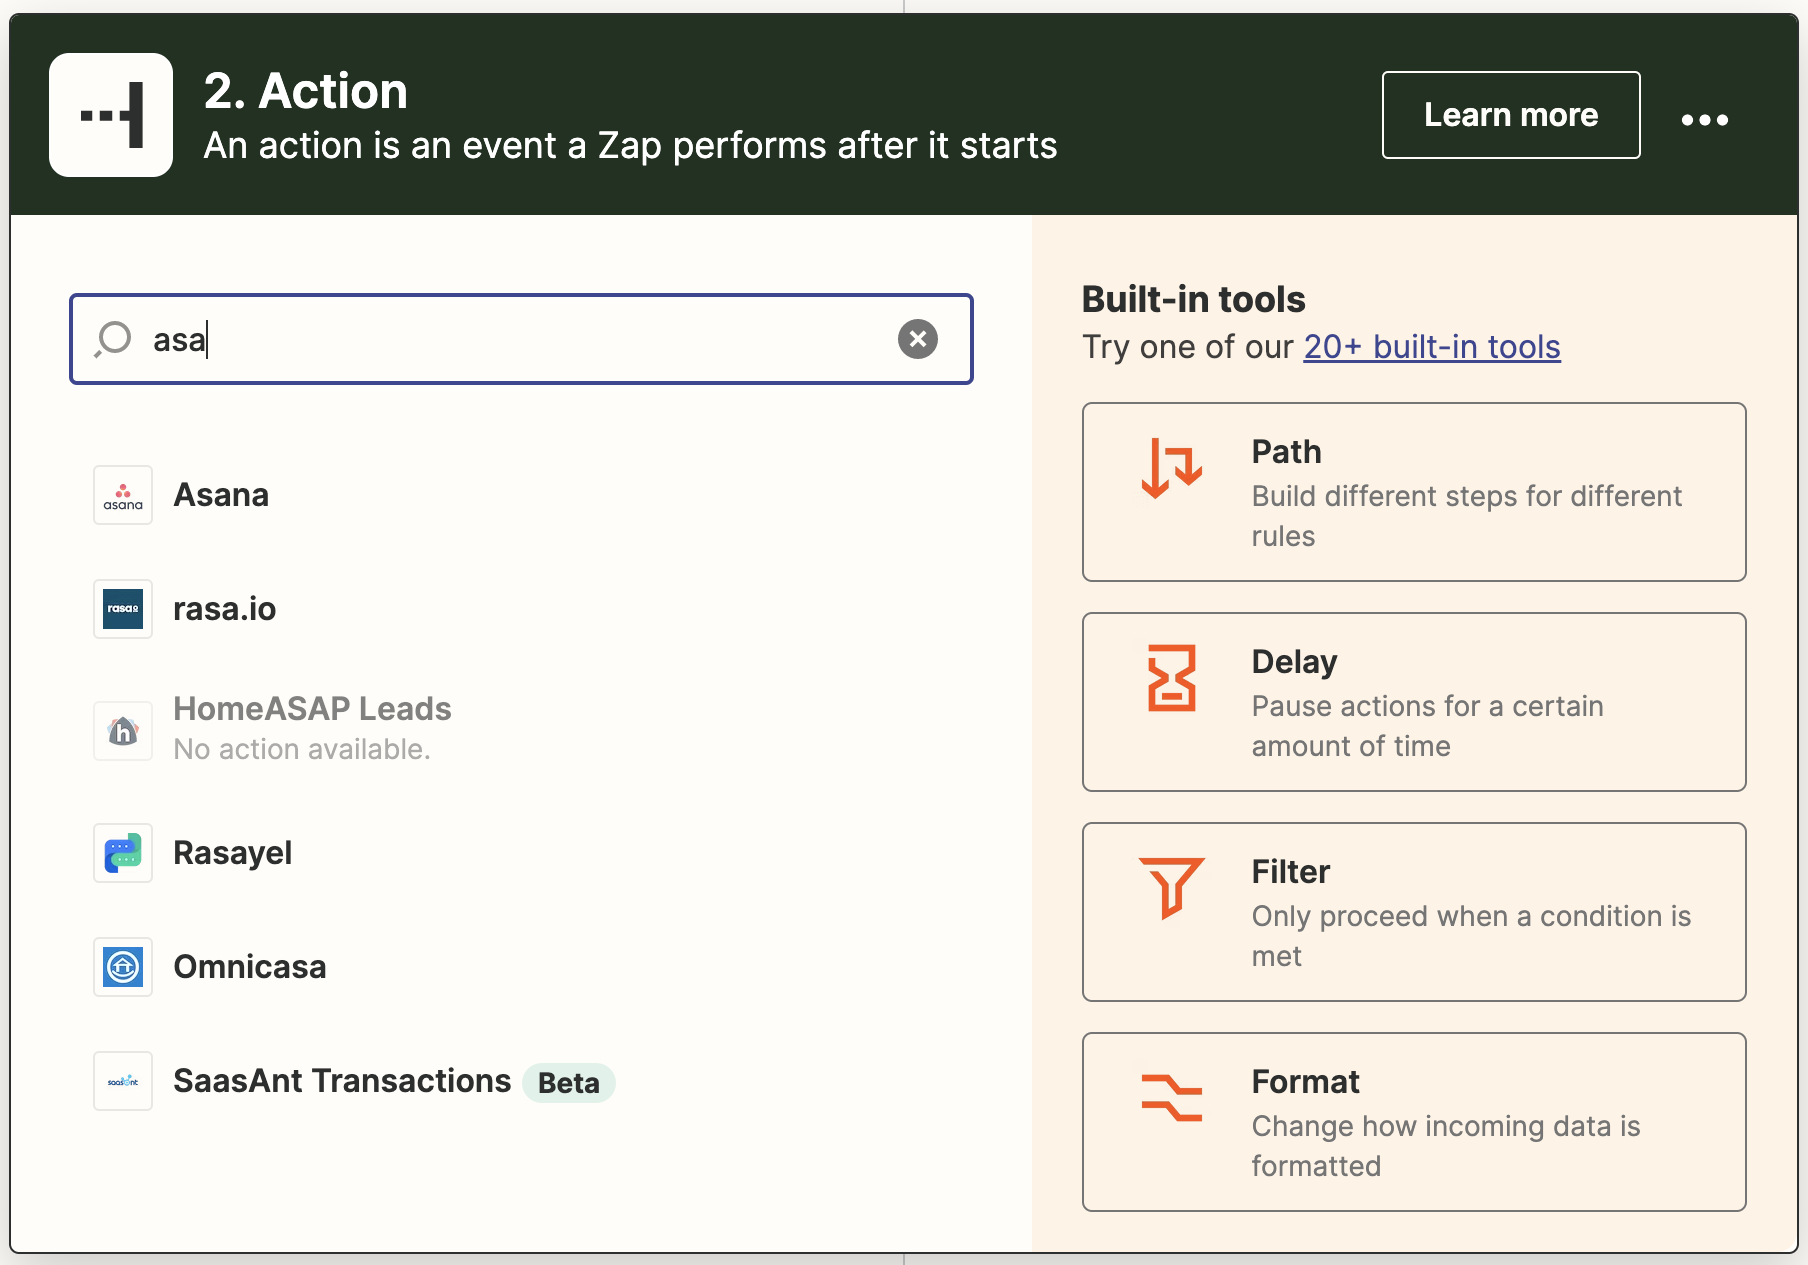Screen dimensions: 1808x1265
Task: Click the Filter funnel icon
Action: (1170, 888)
